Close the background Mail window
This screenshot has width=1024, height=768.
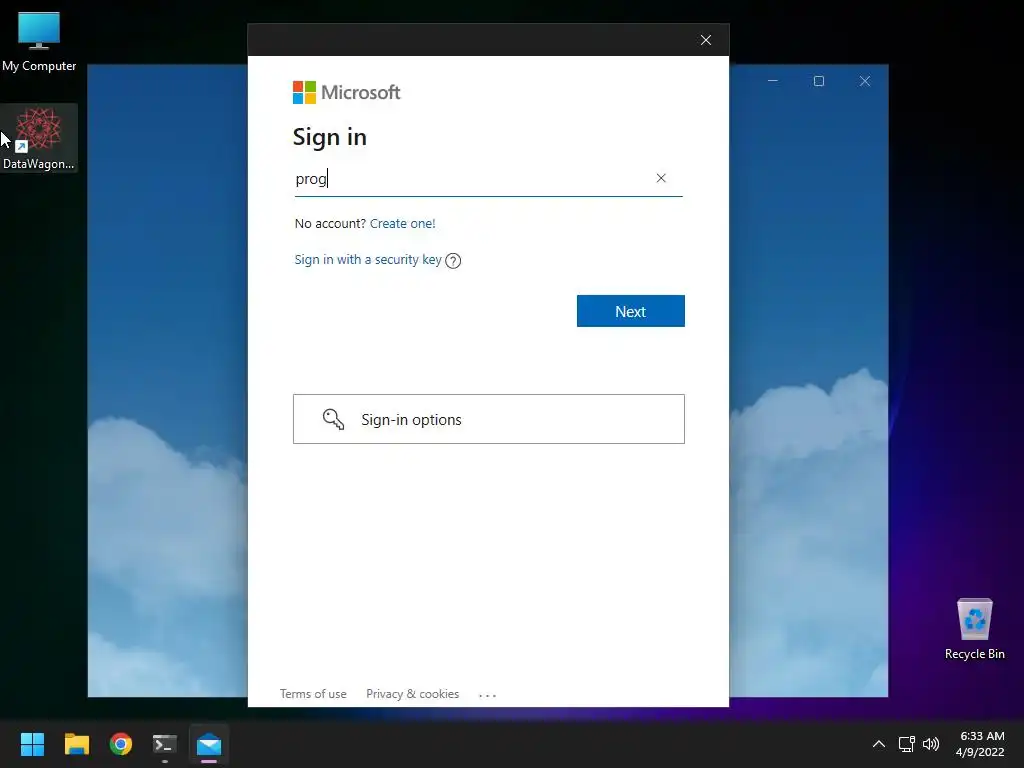coord(865,81)
